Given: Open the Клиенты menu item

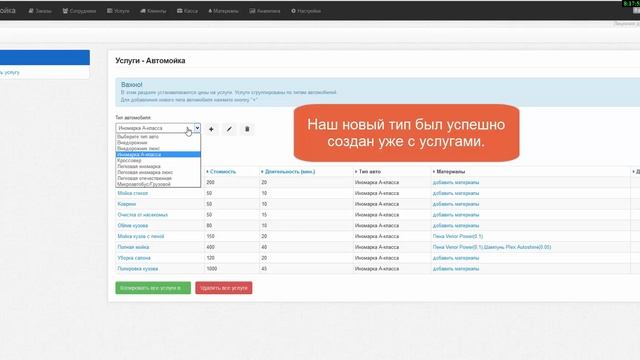Looking at the screenshot, I should click(153, 11).
